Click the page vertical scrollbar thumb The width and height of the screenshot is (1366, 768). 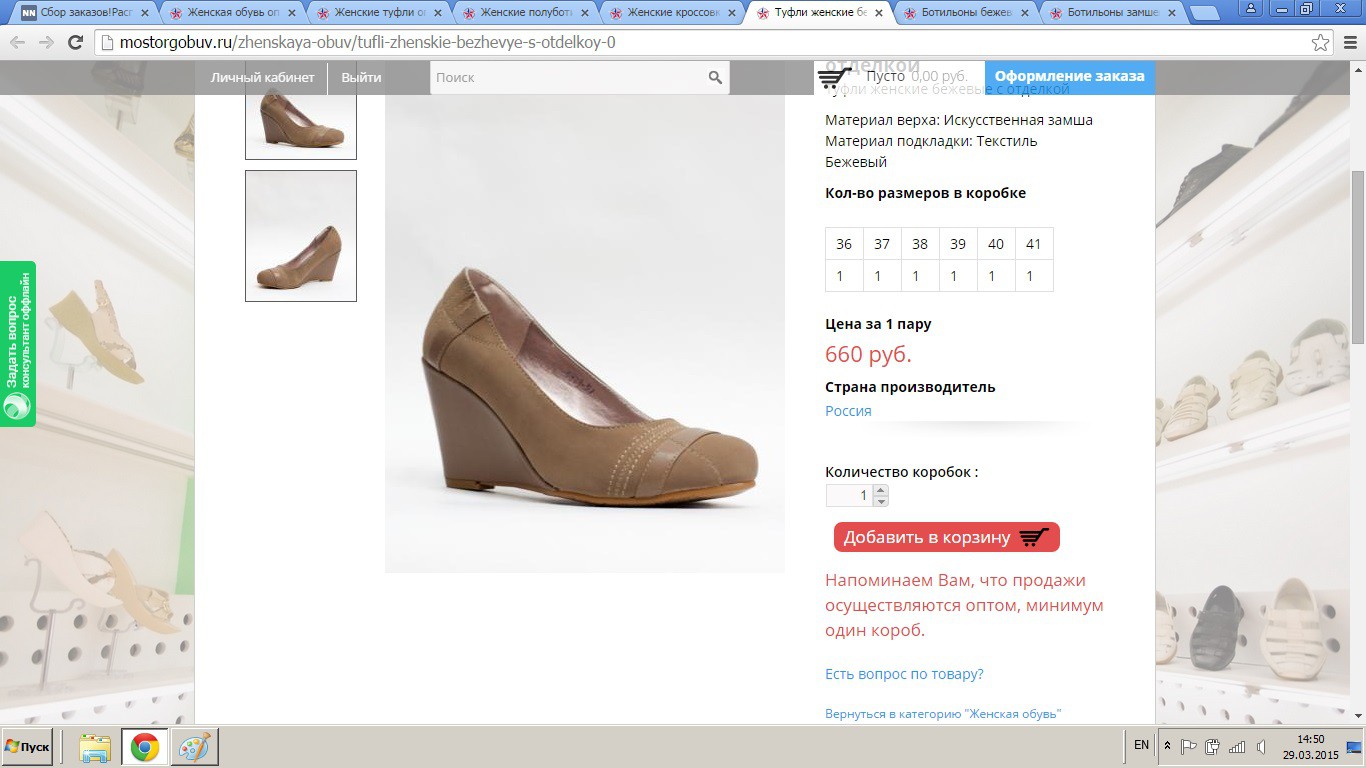coord(1358,257)
